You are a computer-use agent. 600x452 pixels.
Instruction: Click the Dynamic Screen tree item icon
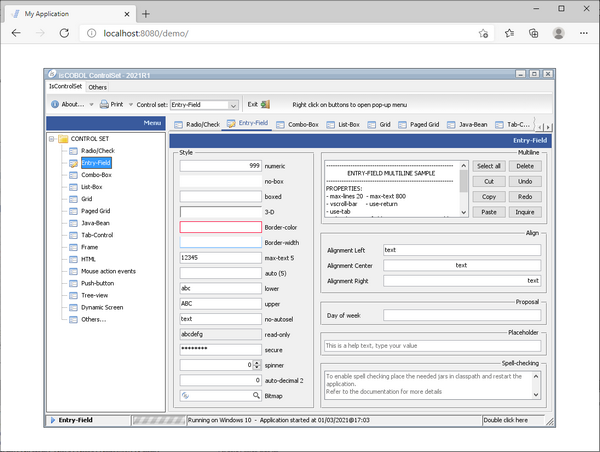click(73, 308)
